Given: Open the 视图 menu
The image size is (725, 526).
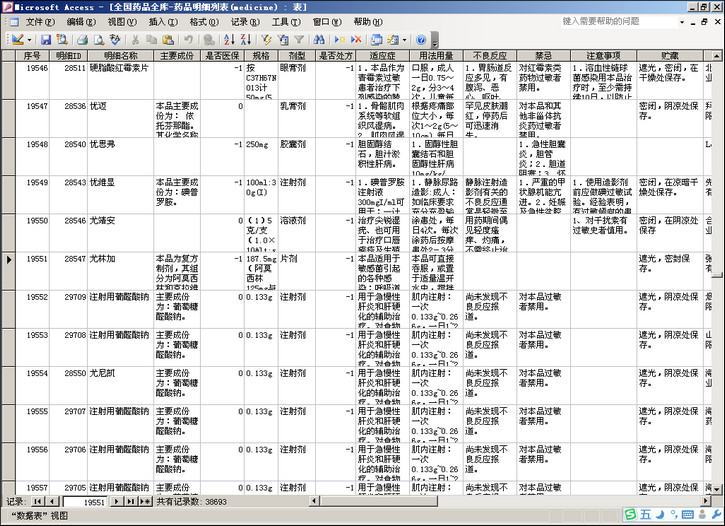Looking at the screenshot, I should coord(122,22).
